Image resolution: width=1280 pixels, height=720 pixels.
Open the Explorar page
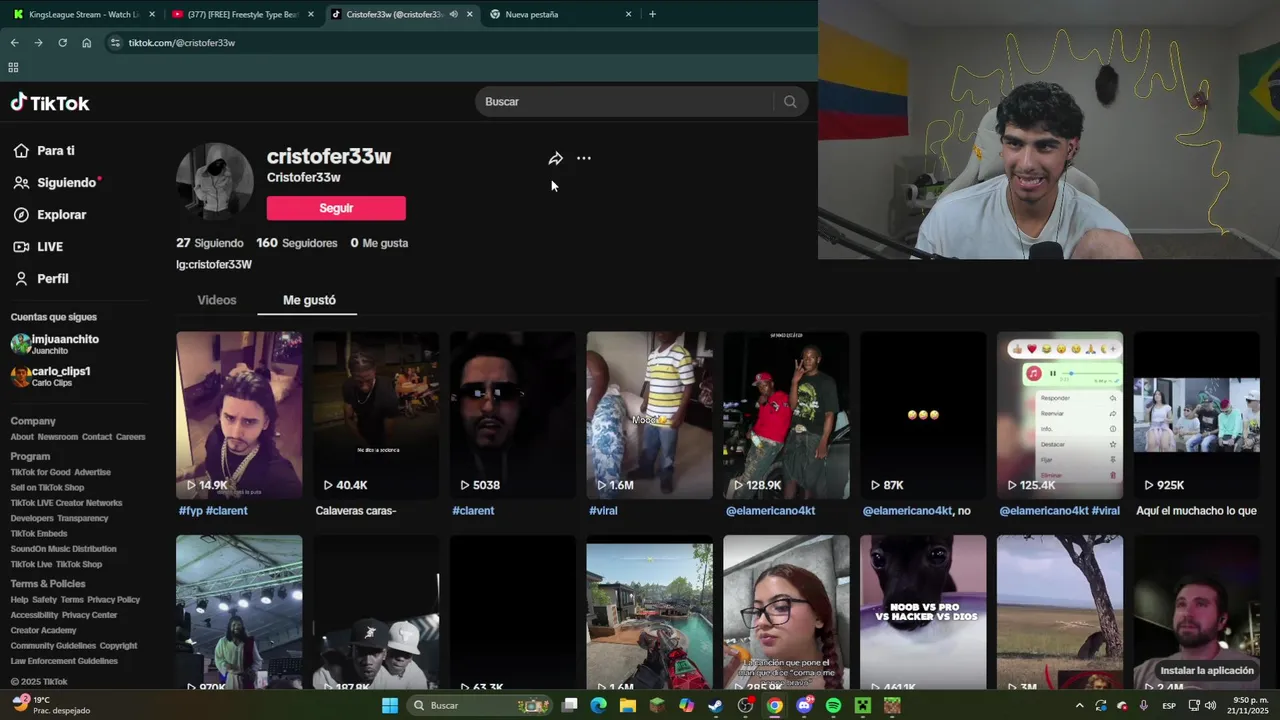click(x=50, y=215)
